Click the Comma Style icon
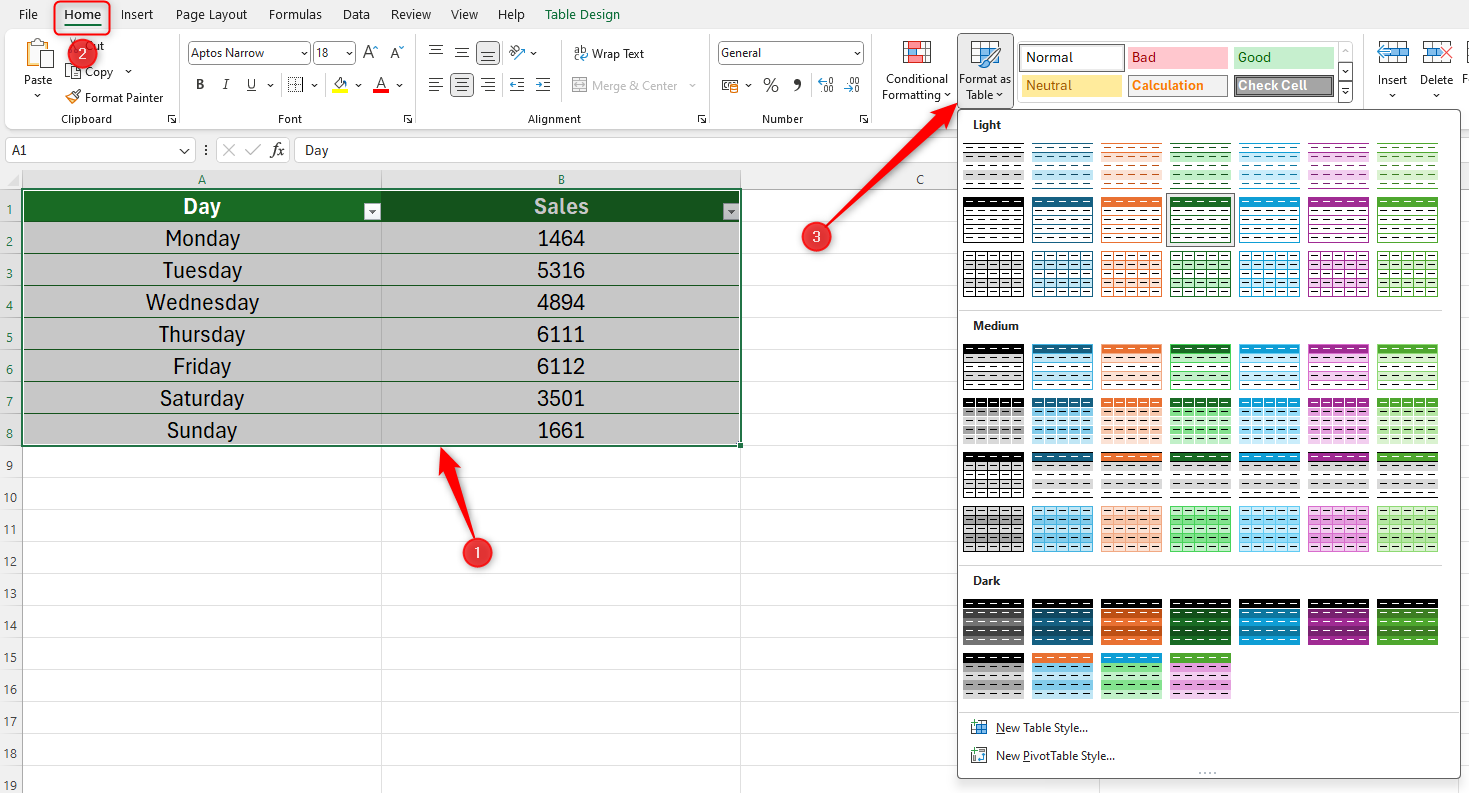 [796, 86]
